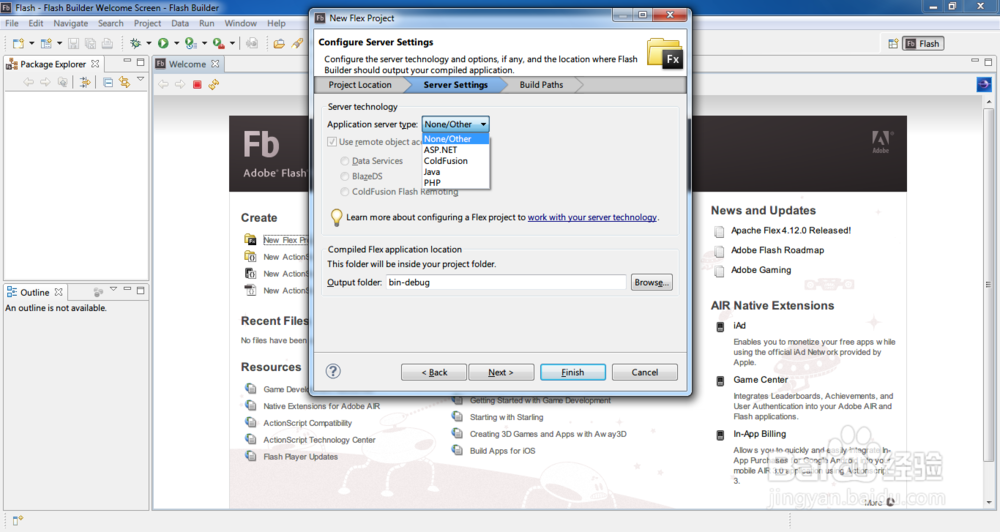Choose ASP.NET from server type list
1000x532 pixels.
[455, 150]
